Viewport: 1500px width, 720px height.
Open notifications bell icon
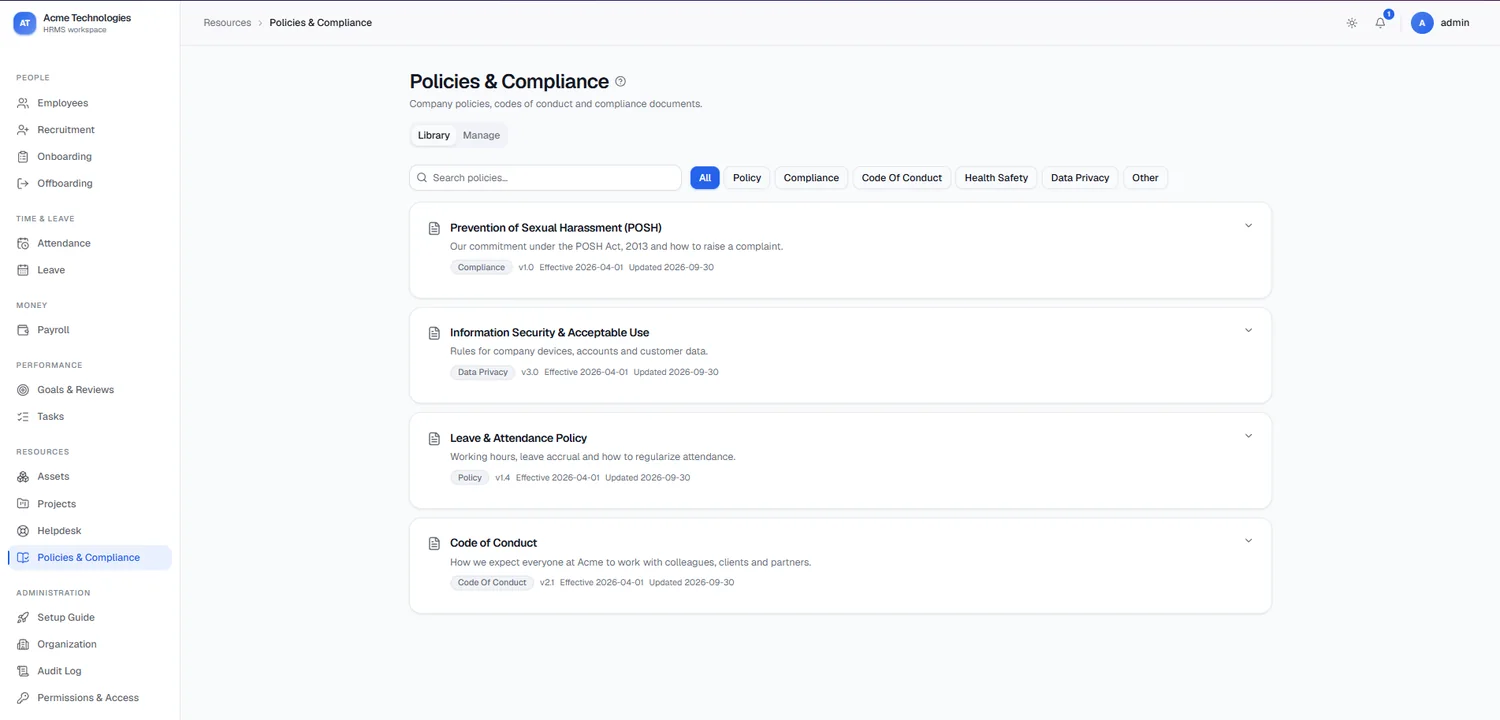(1380, 23)
